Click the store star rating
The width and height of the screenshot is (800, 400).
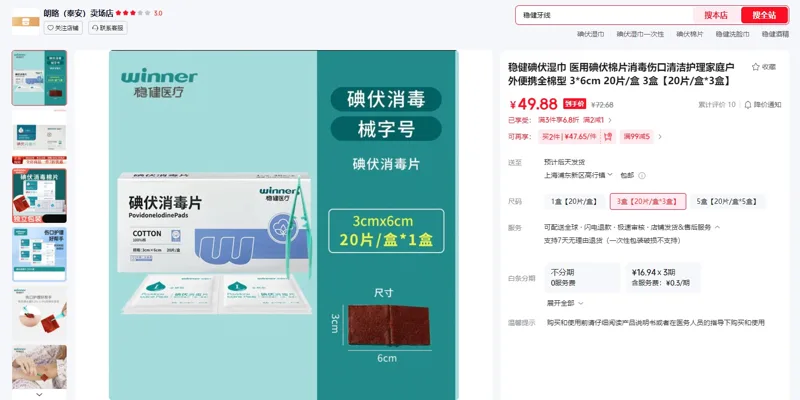(133, 13)
